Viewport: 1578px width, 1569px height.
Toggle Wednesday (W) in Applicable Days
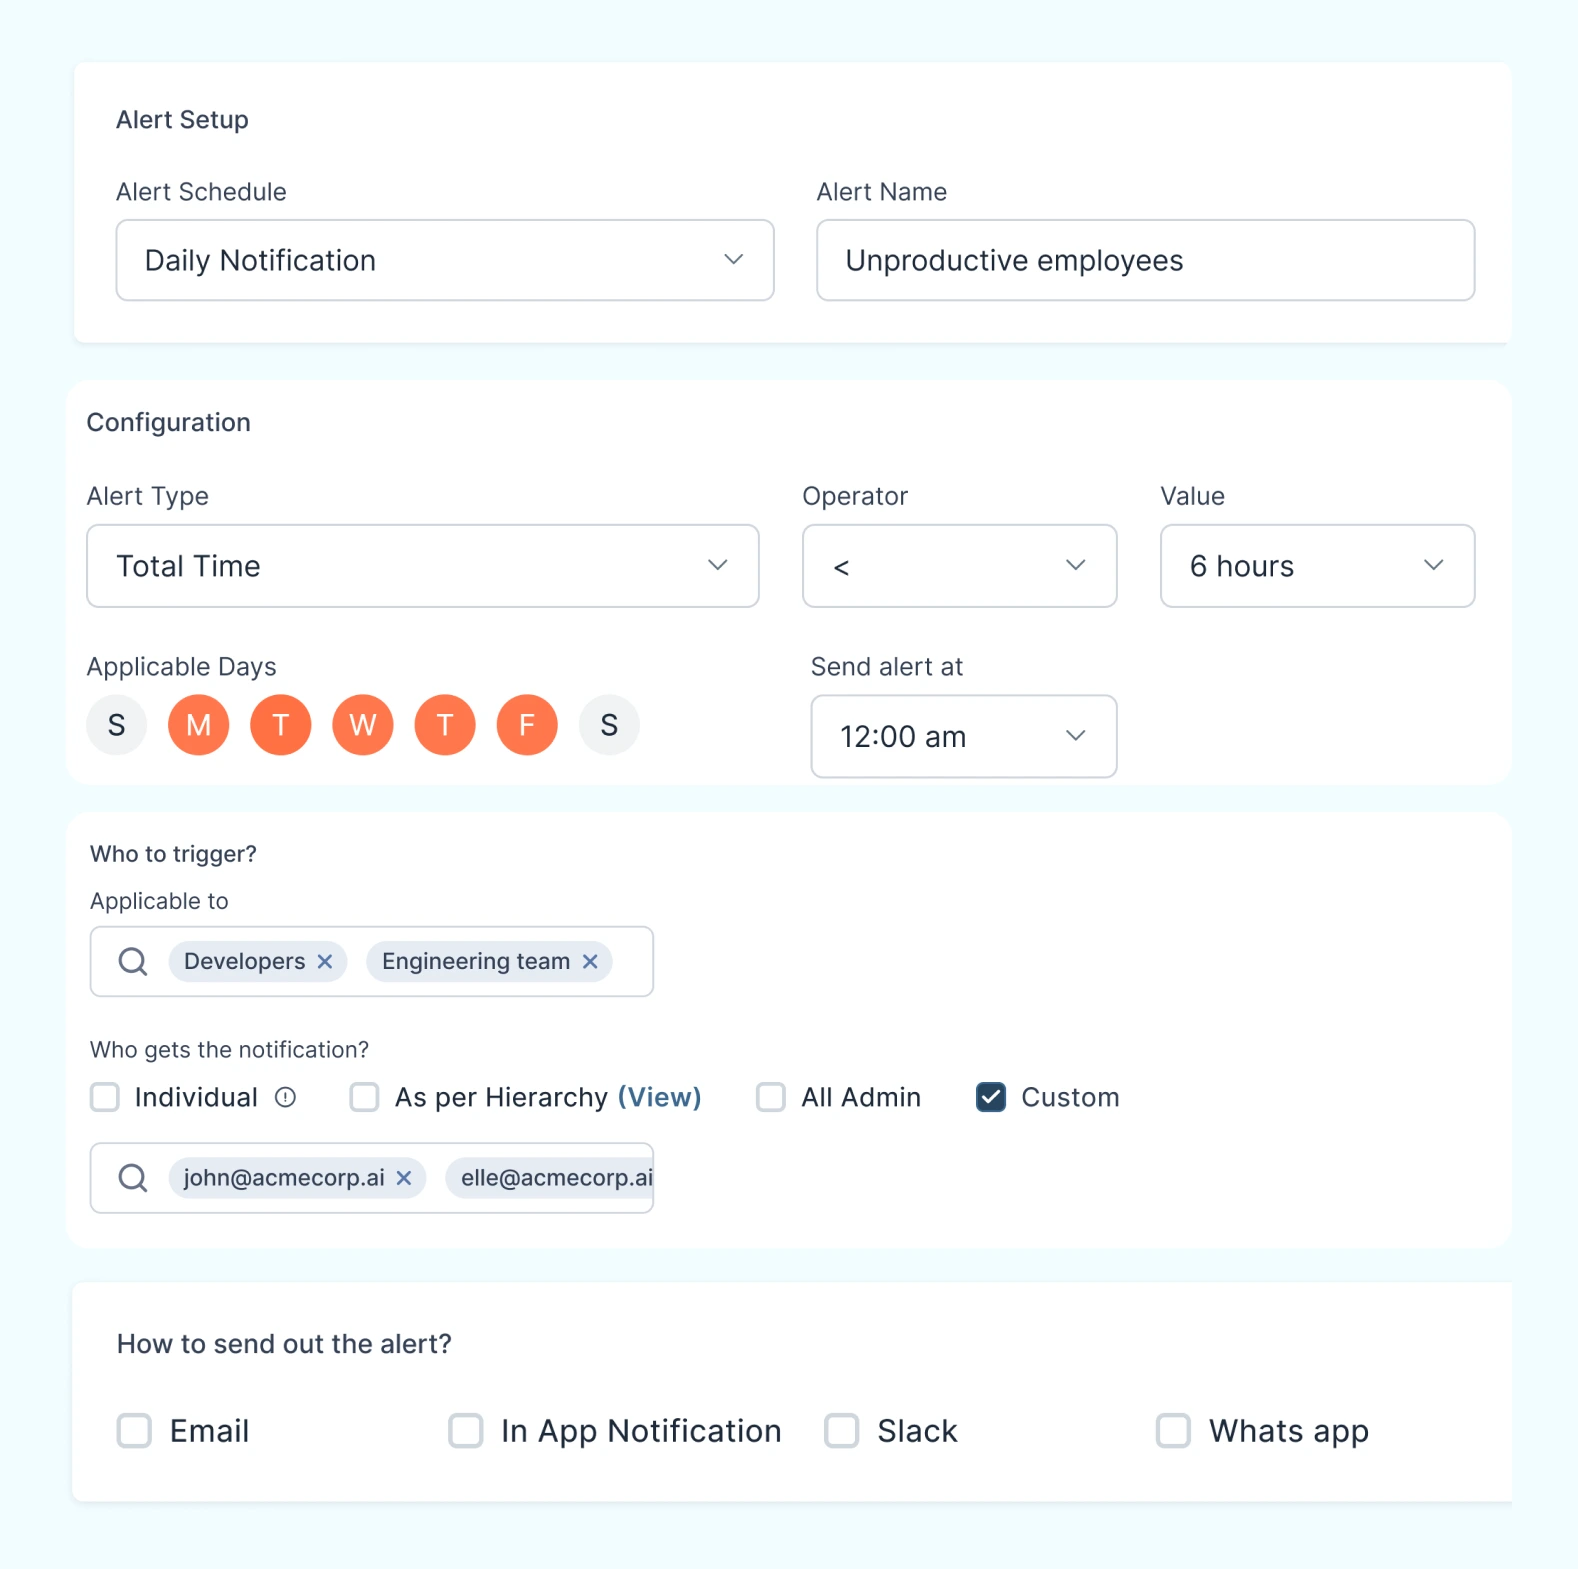pos(363,725)
